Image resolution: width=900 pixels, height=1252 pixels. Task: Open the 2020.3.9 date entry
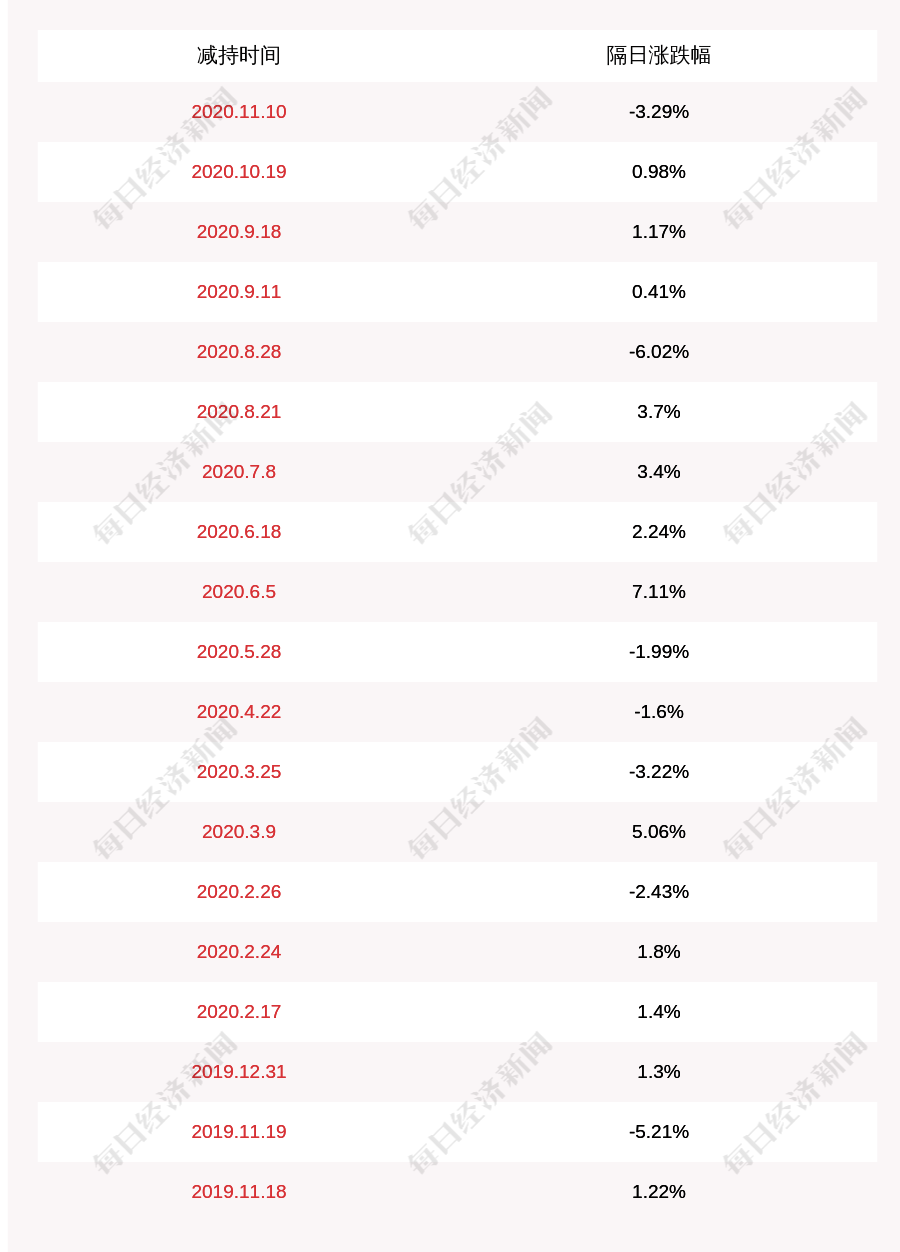(238, 832)
